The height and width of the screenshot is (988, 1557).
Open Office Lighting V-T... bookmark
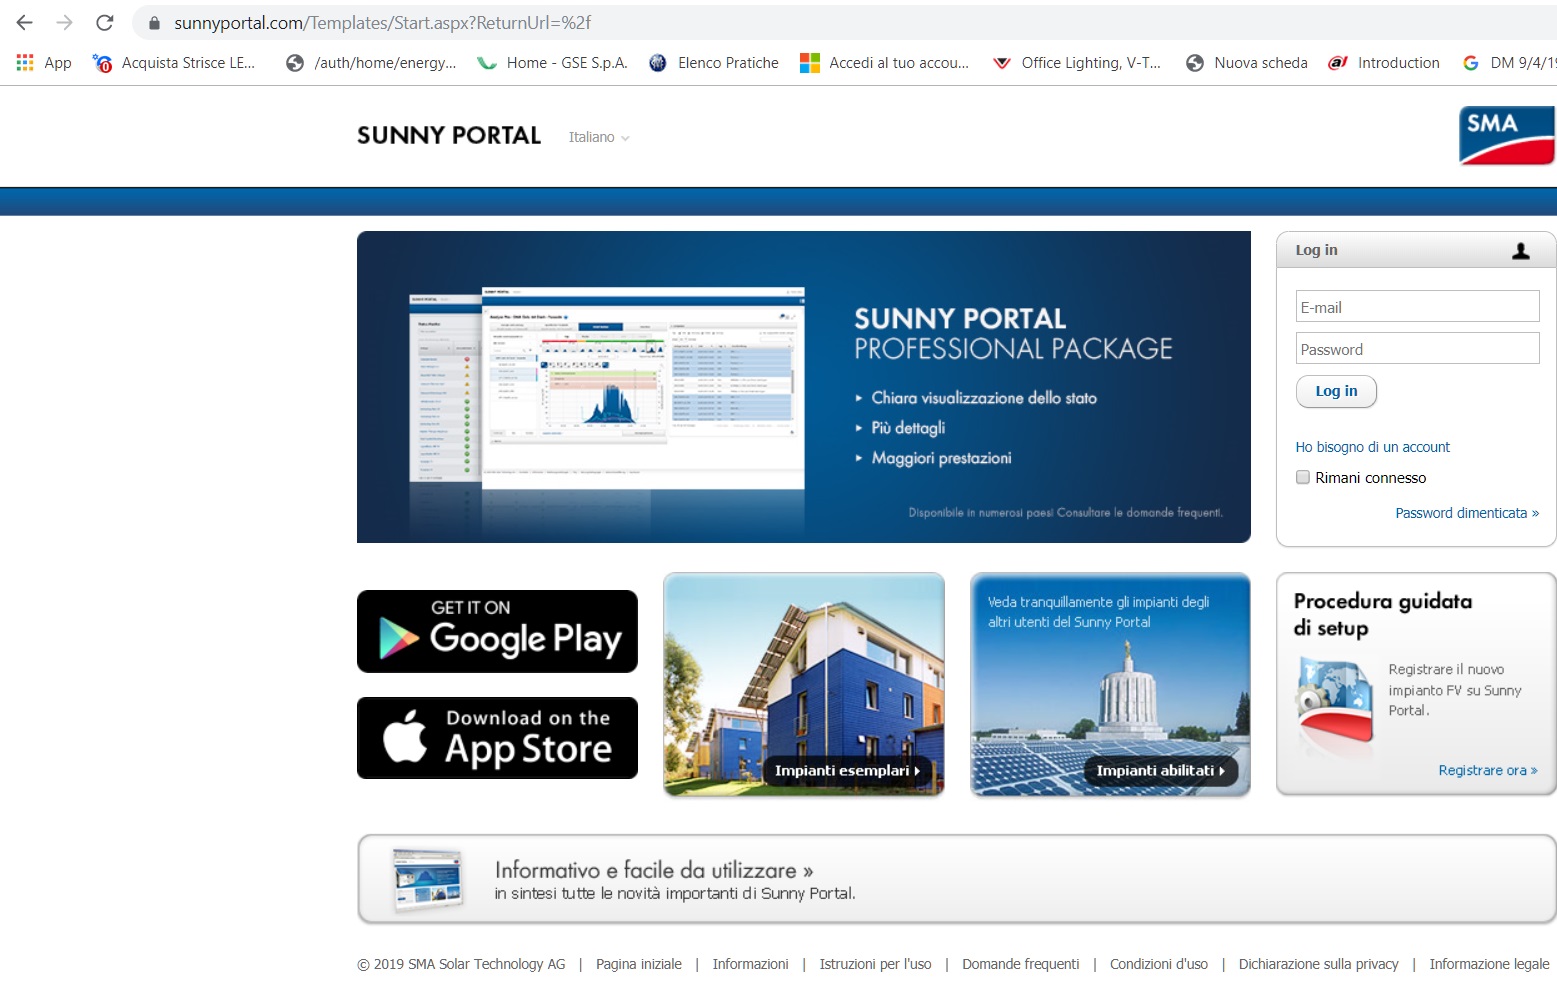[x=1077, y=62]
